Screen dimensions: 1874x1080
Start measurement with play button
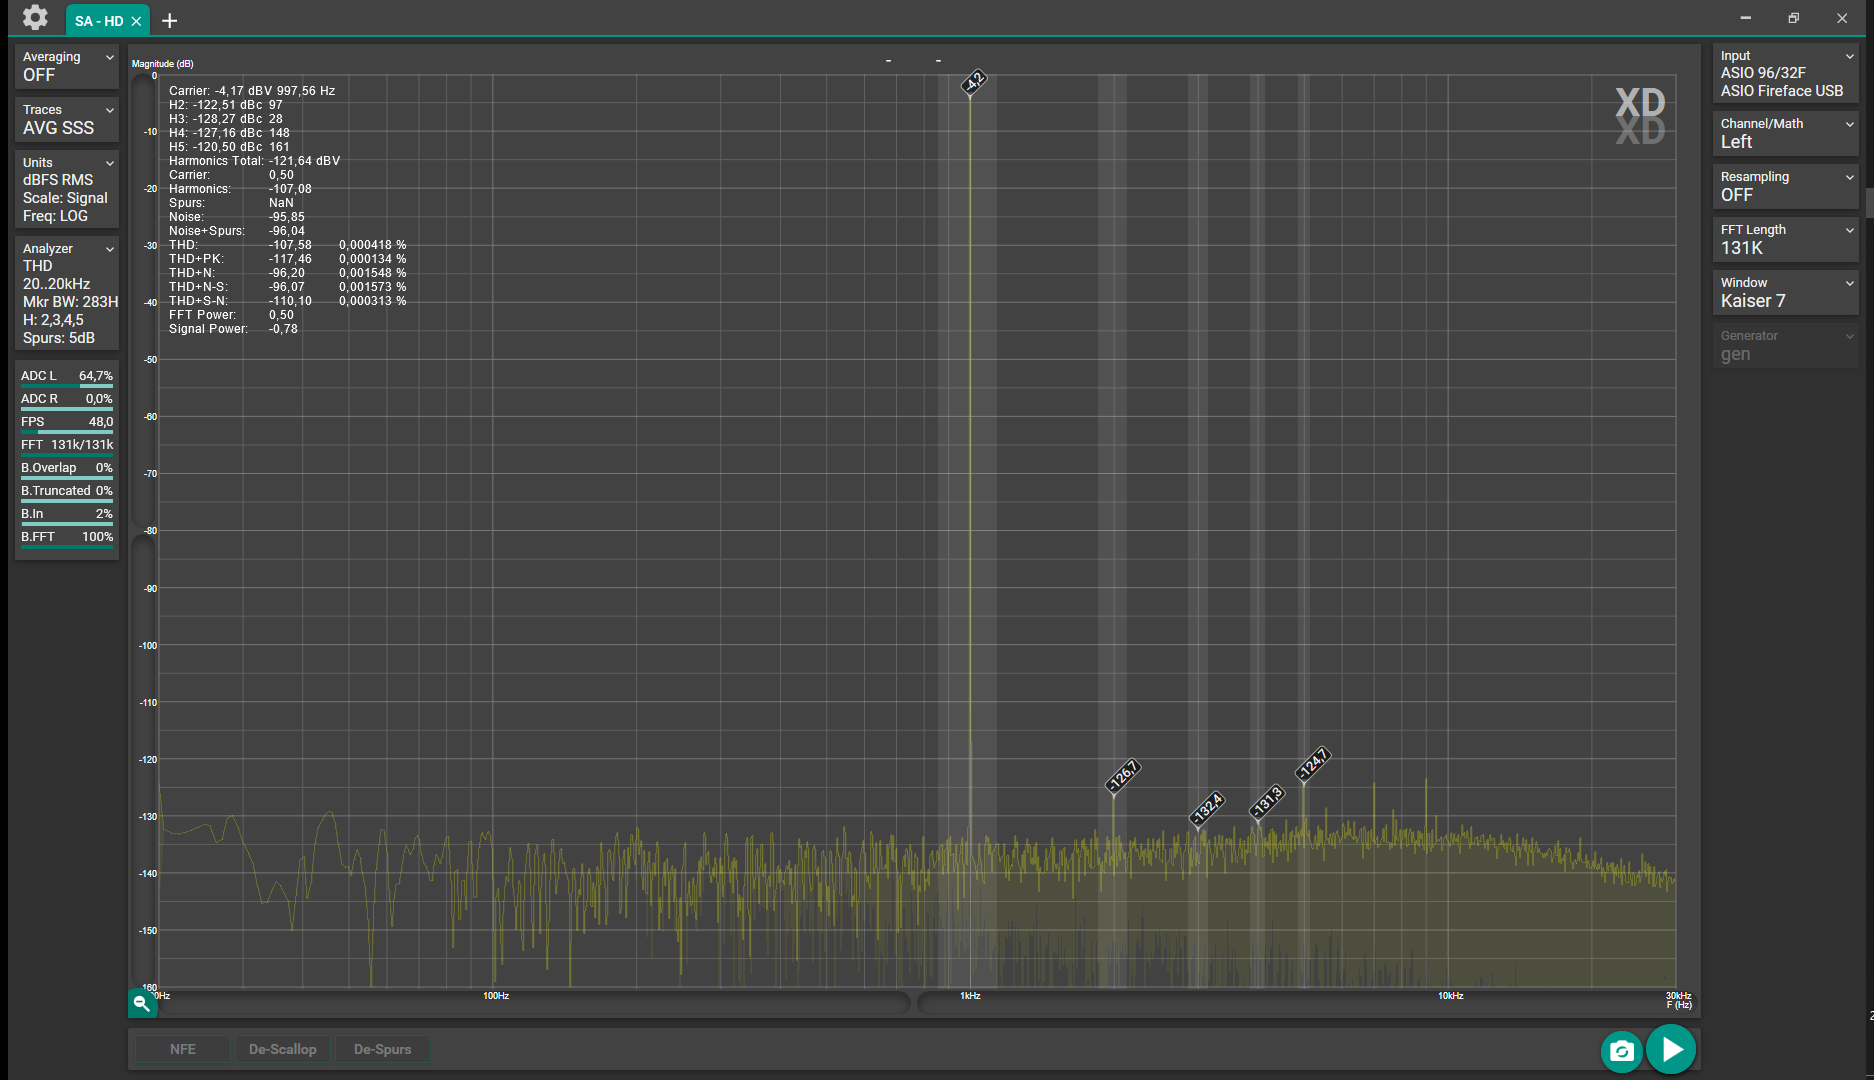point(1671,1049)
